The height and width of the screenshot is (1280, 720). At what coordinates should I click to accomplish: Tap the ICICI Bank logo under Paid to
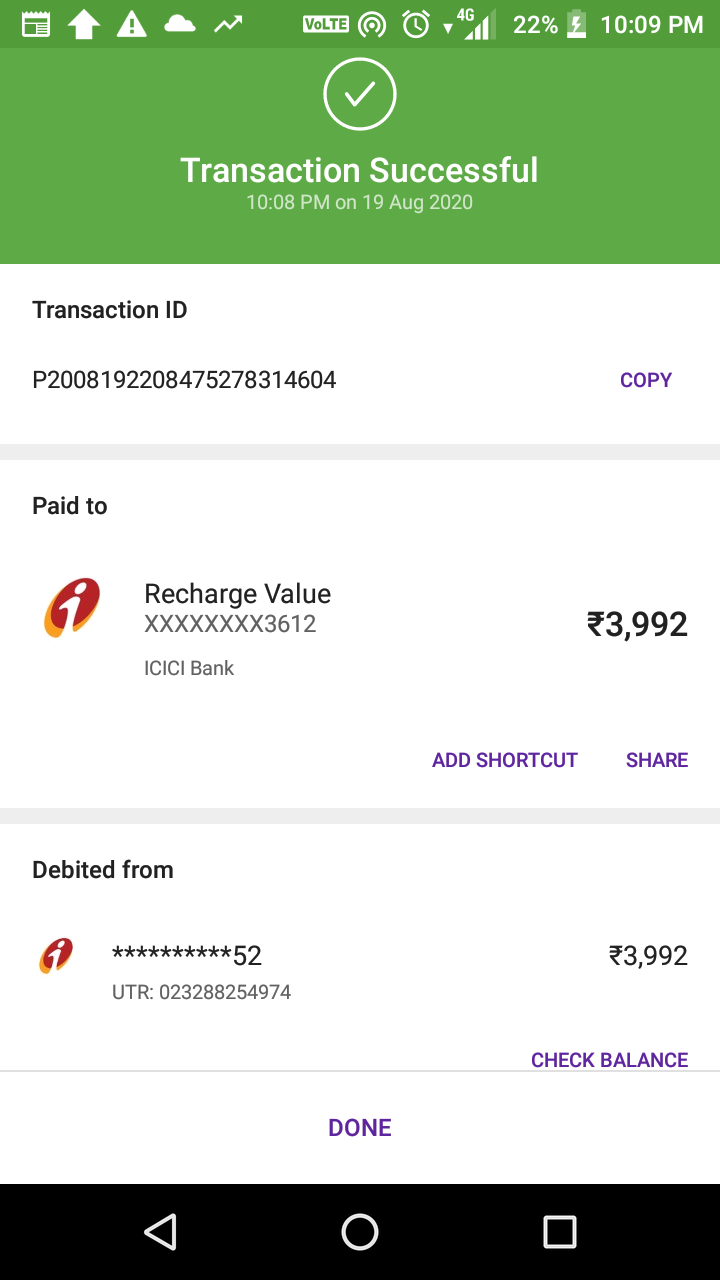pos(72,607)
